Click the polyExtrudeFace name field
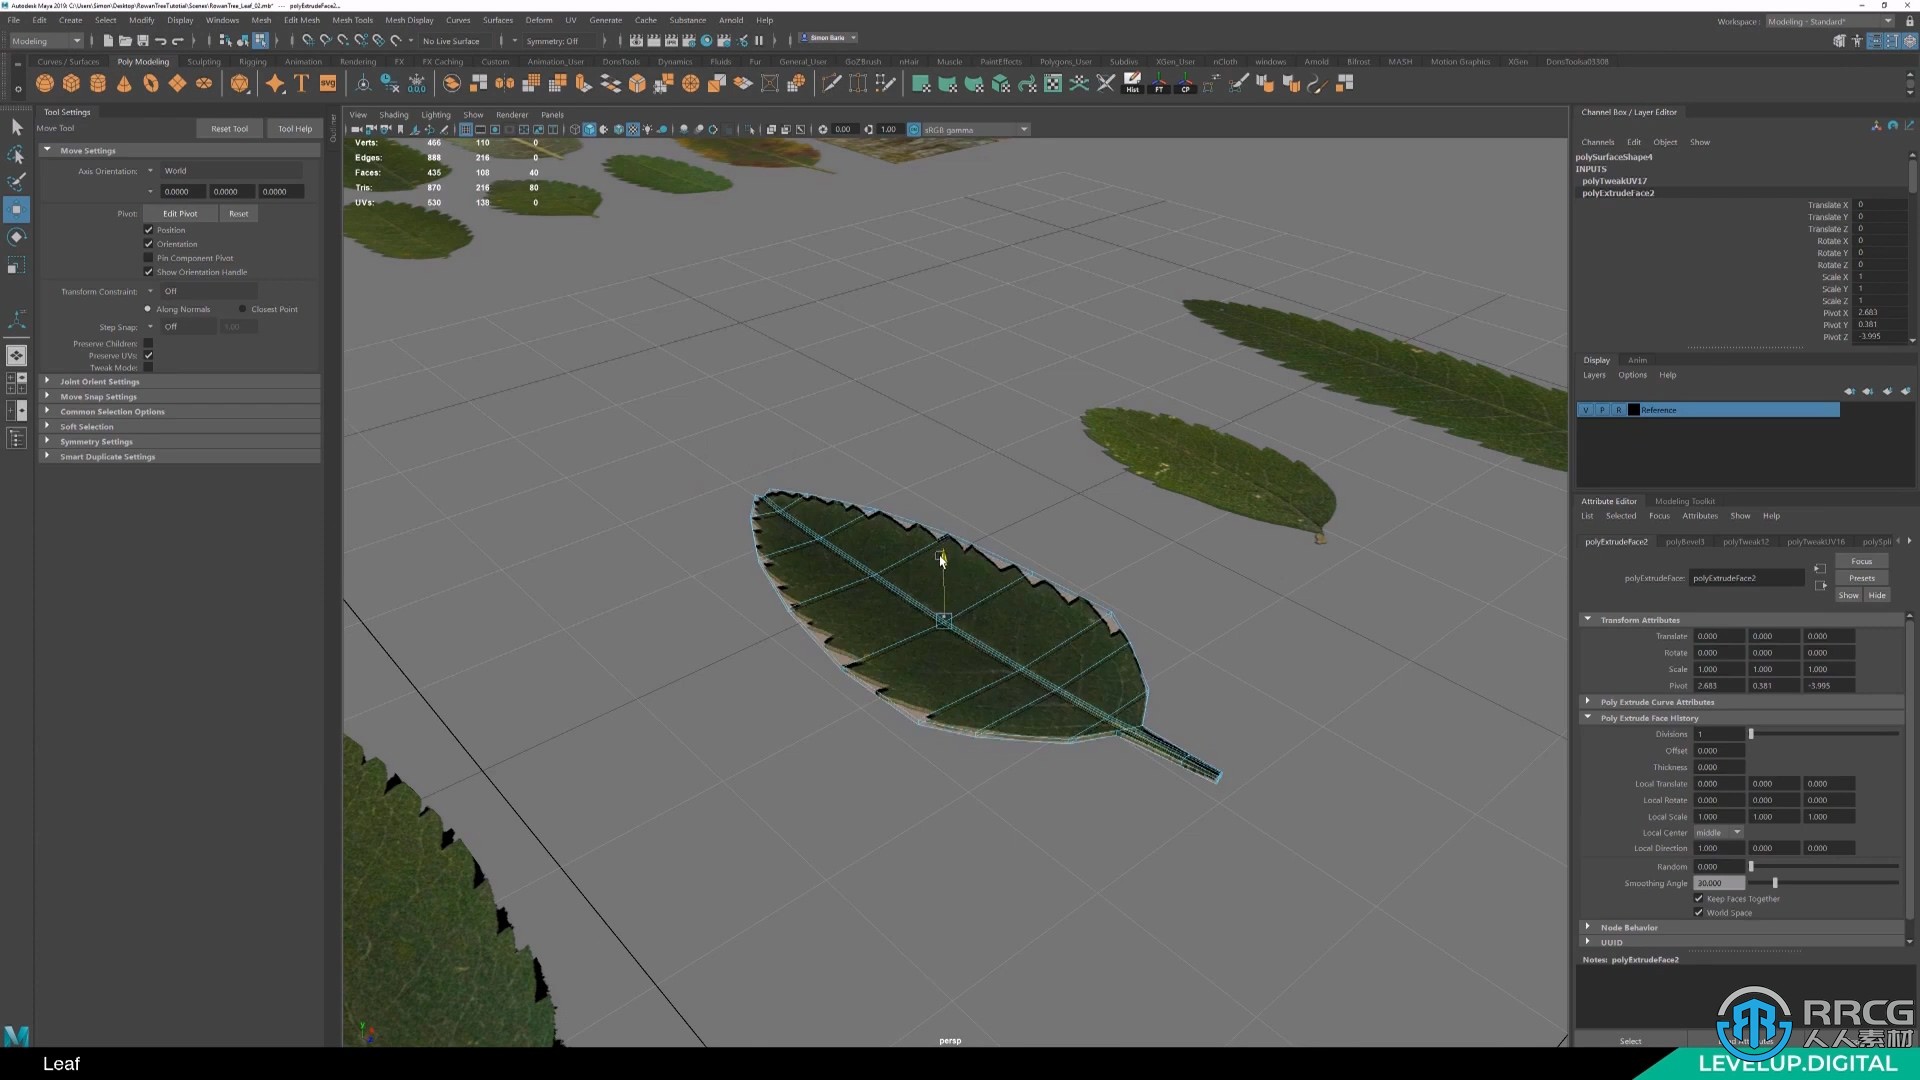Viewport: 1920px width, 1080px height. [x=1746, y=578]
